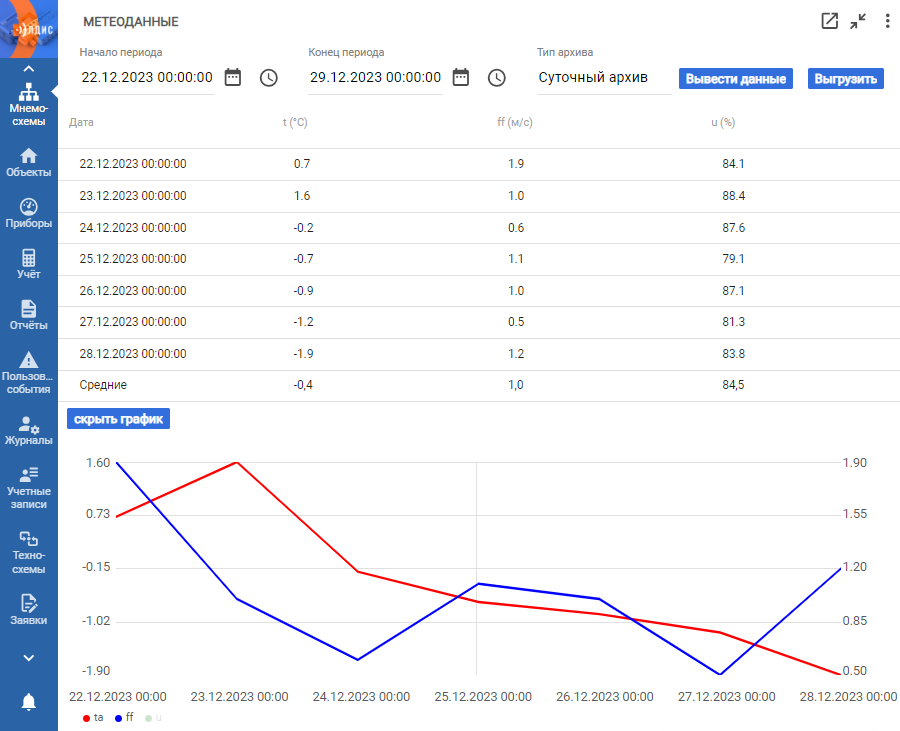Viewport: 900px width, 731px height.
Task: Expand the Тип архива dropdown
Action: pyautogui.click(x=604, y=77)
